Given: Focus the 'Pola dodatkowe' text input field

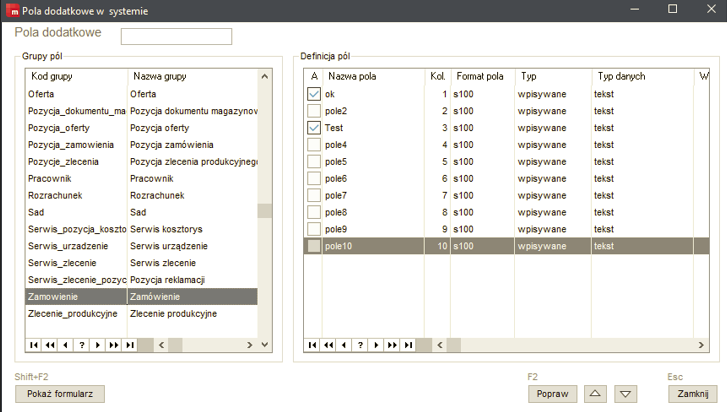Looking at the screenshot, I should pos(176,36).
